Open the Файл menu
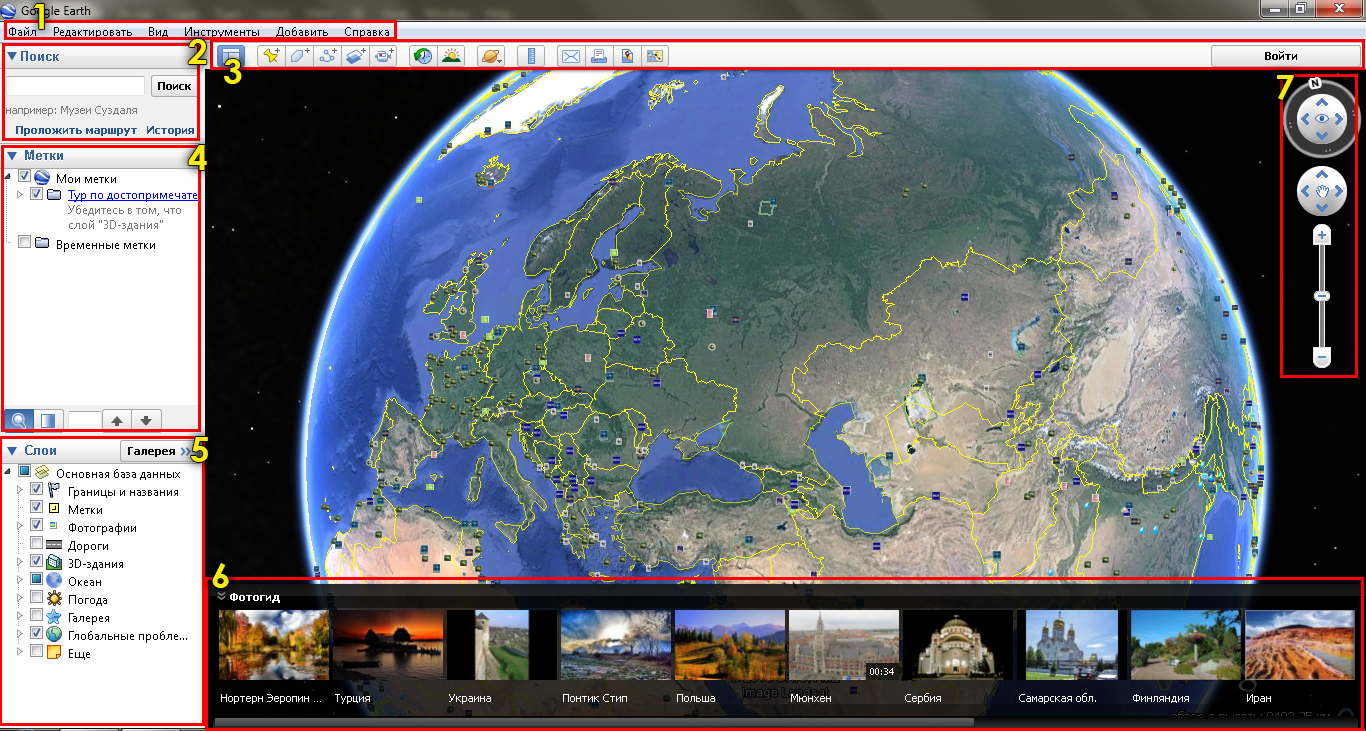This screenshot has height=731, width=1366. [x=22, y=32]
